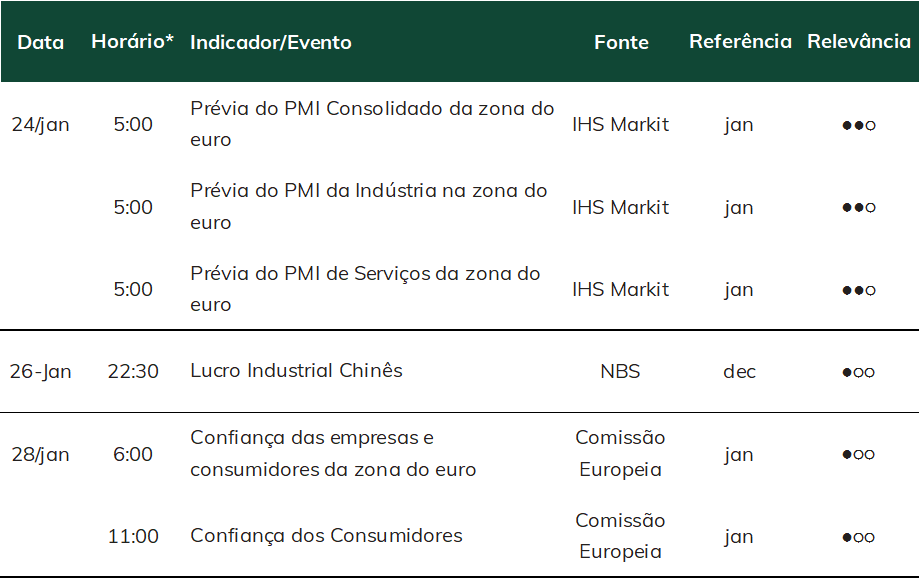Viewport: 920px width, 586px height.
Task: Select the Referência column header
Action: pyautogui.click(x=740, y=42)
